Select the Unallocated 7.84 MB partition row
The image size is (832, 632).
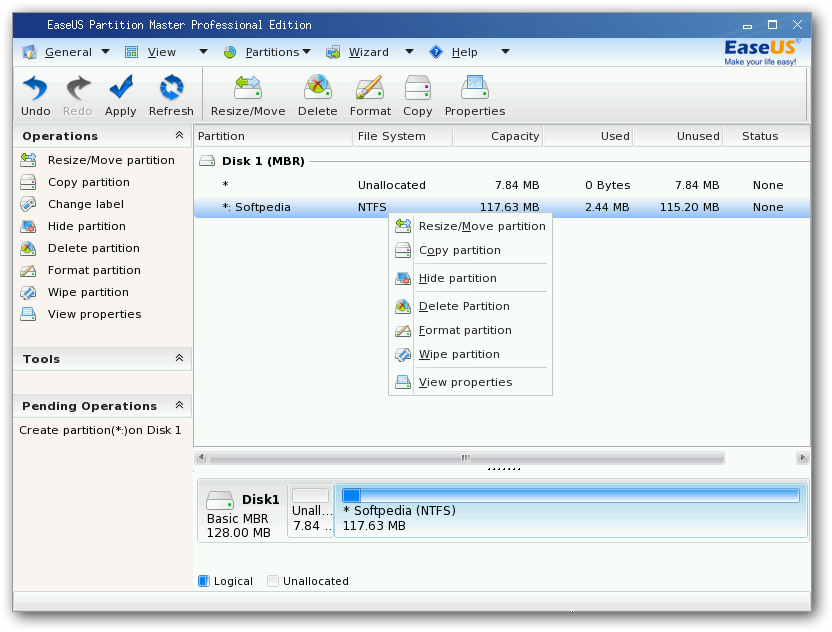(501, 185)
